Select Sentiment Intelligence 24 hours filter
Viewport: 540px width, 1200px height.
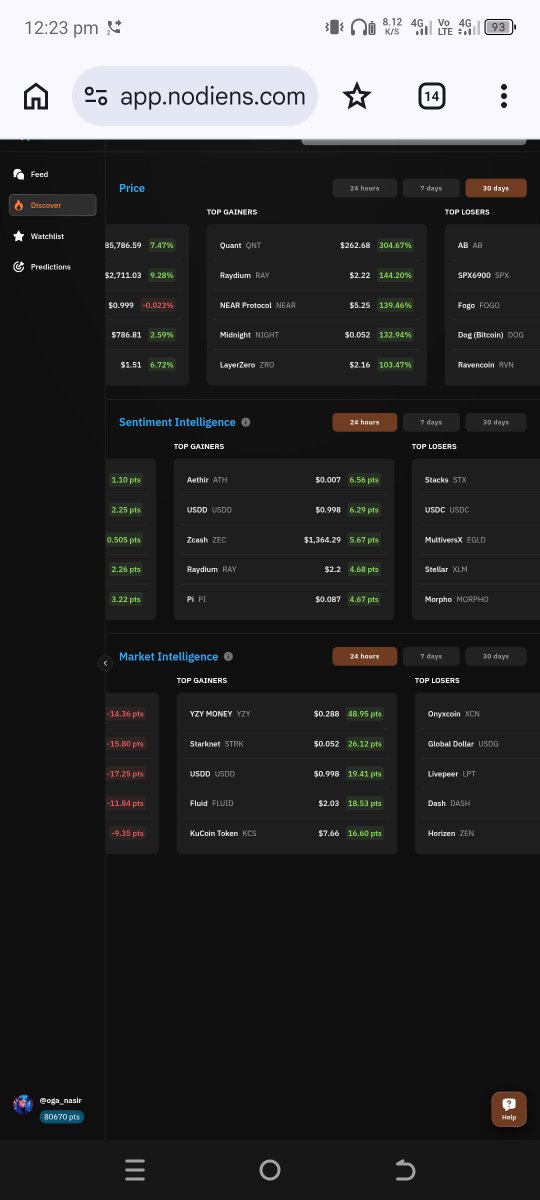point(364,422)
